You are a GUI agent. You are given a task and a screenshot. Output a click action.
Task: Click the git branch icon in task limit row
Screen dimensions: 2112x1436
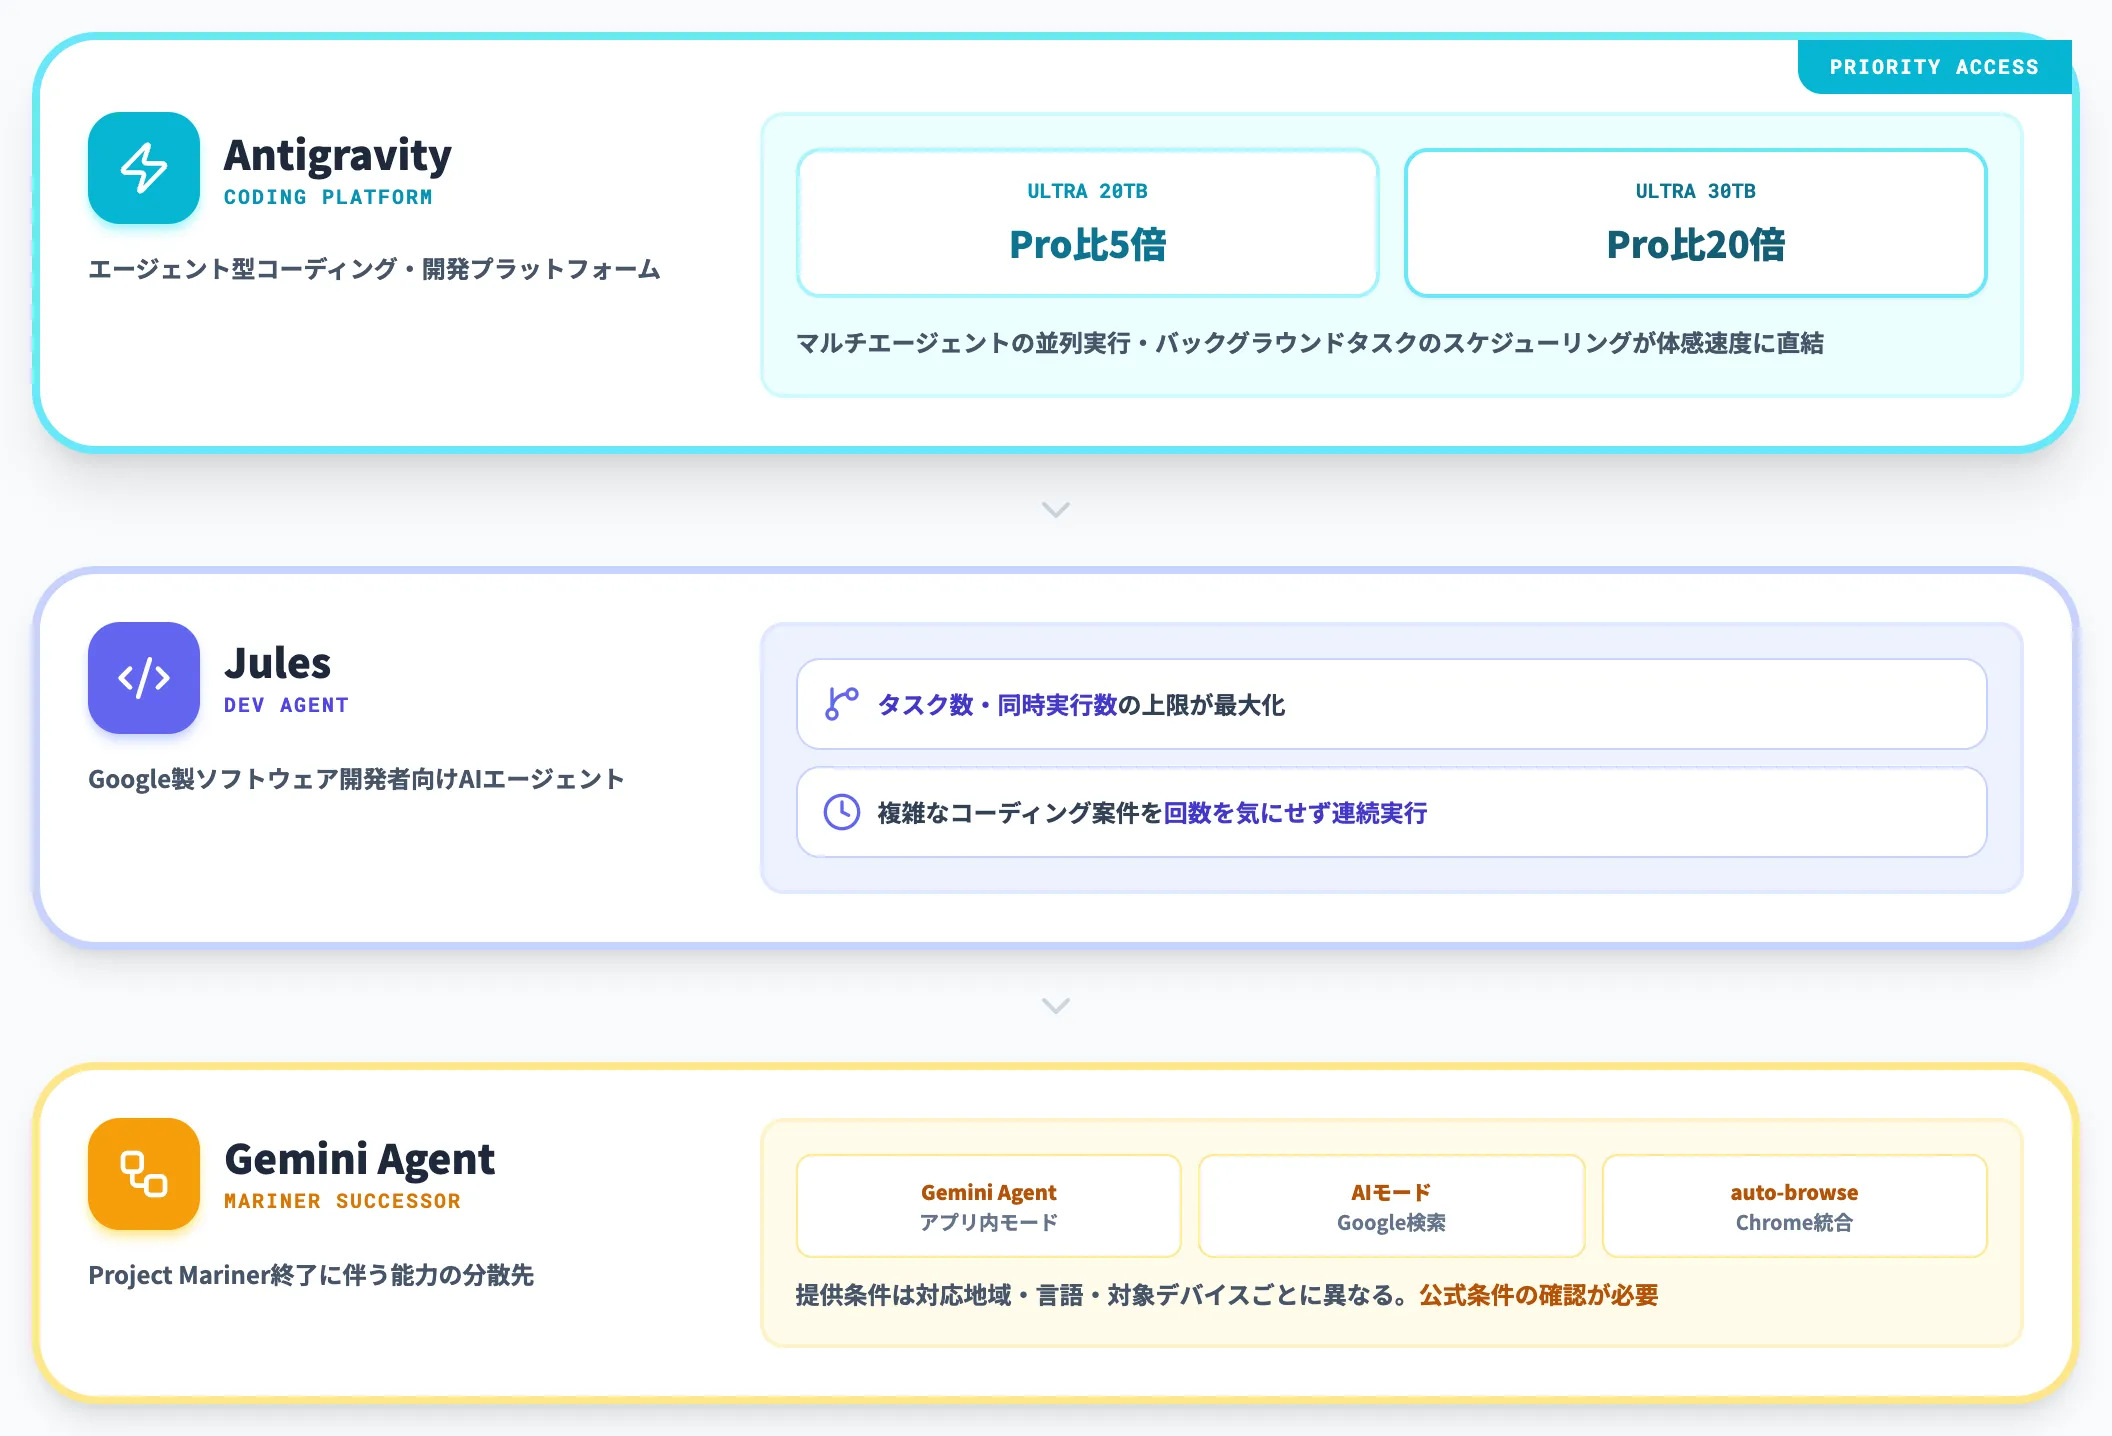point(841,704)
